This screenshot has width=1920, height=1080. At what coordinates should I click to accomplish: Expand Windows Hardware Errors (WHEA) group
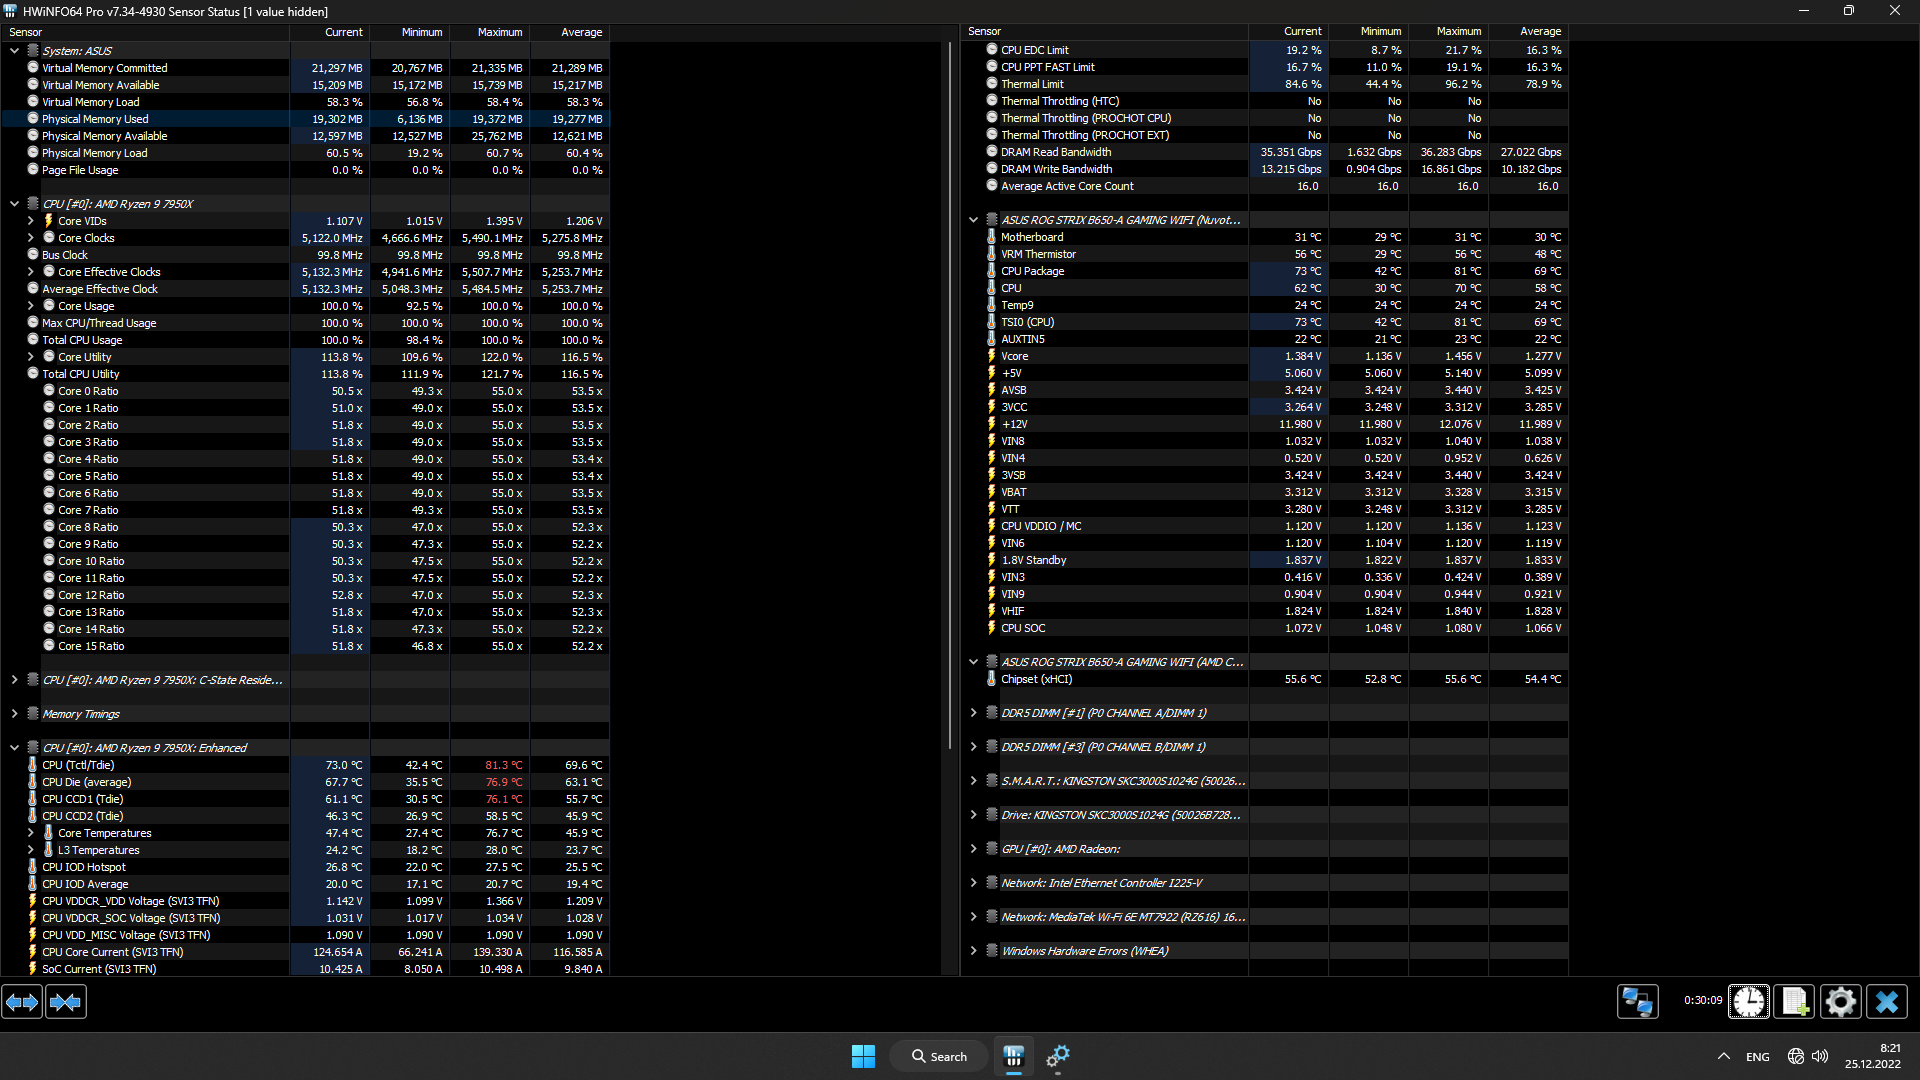tap(973, 951)
